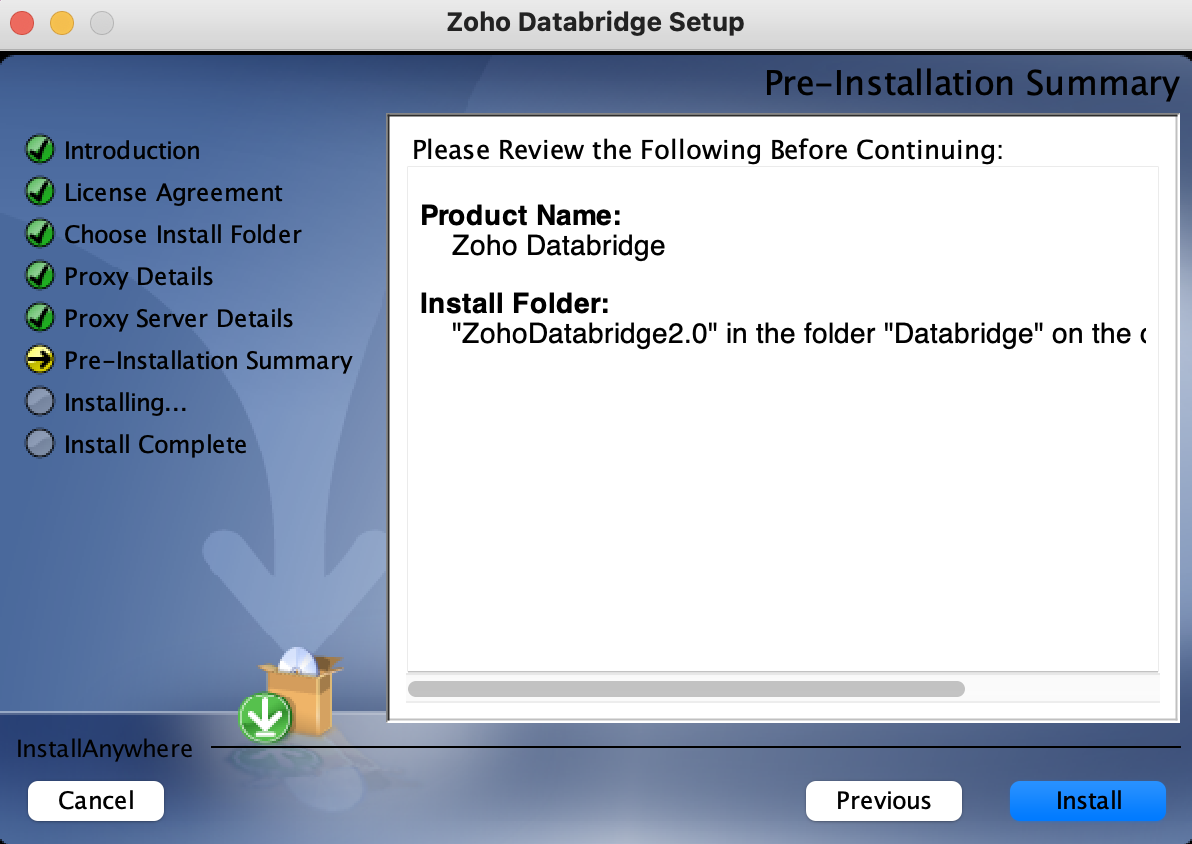Screen dimensions: 1192x844
Task: Click the installer box with green download arrow
Action: tap(291, 695)
